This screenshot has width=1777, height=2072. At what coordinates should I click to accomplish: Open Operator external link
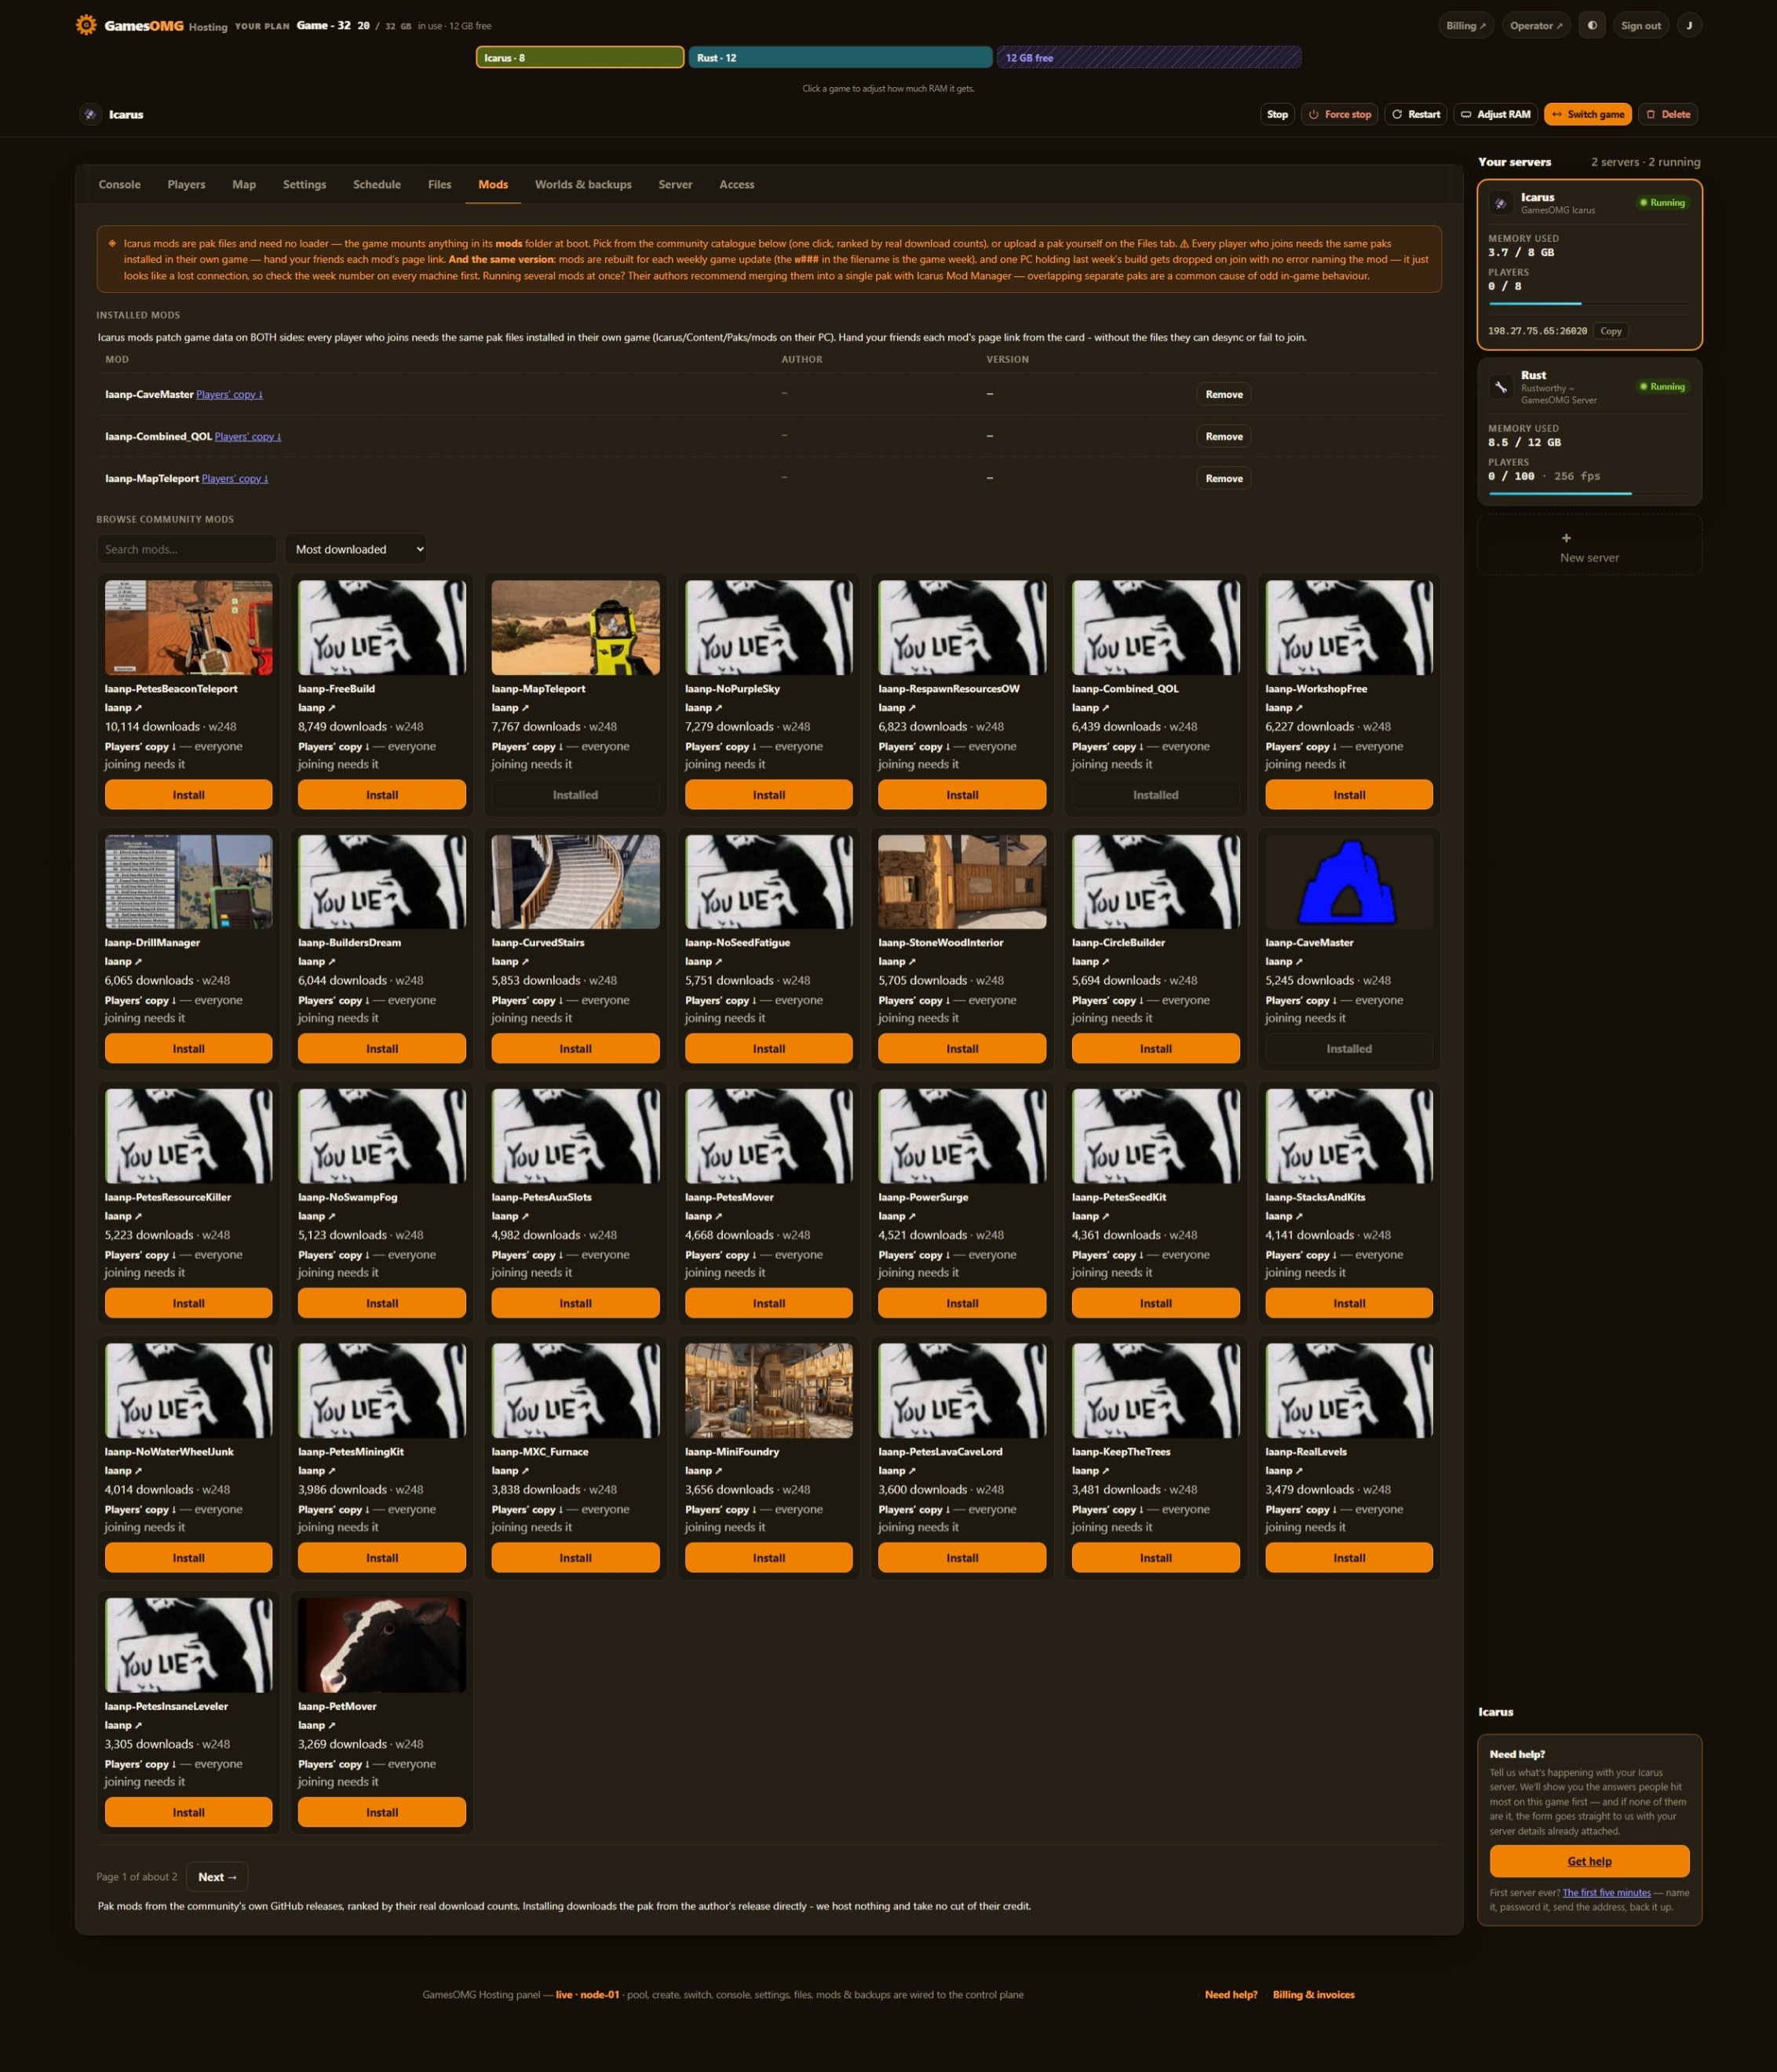click(x=1535, y=26)
